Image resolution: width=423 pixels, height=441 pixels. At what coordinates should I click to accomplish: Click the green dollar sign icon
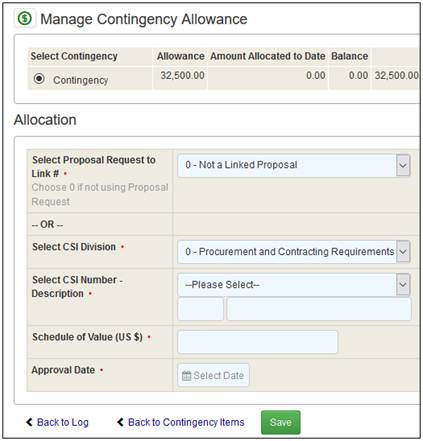25,18
